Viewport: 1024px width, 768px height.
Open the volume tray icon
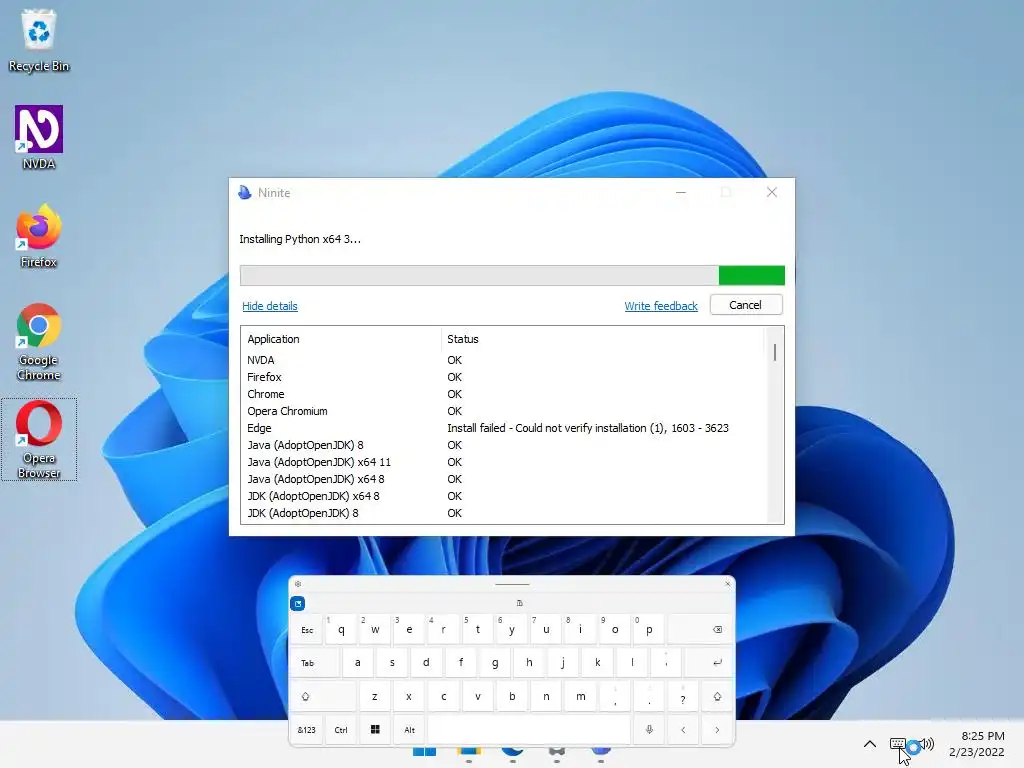[x=927, y=744]
